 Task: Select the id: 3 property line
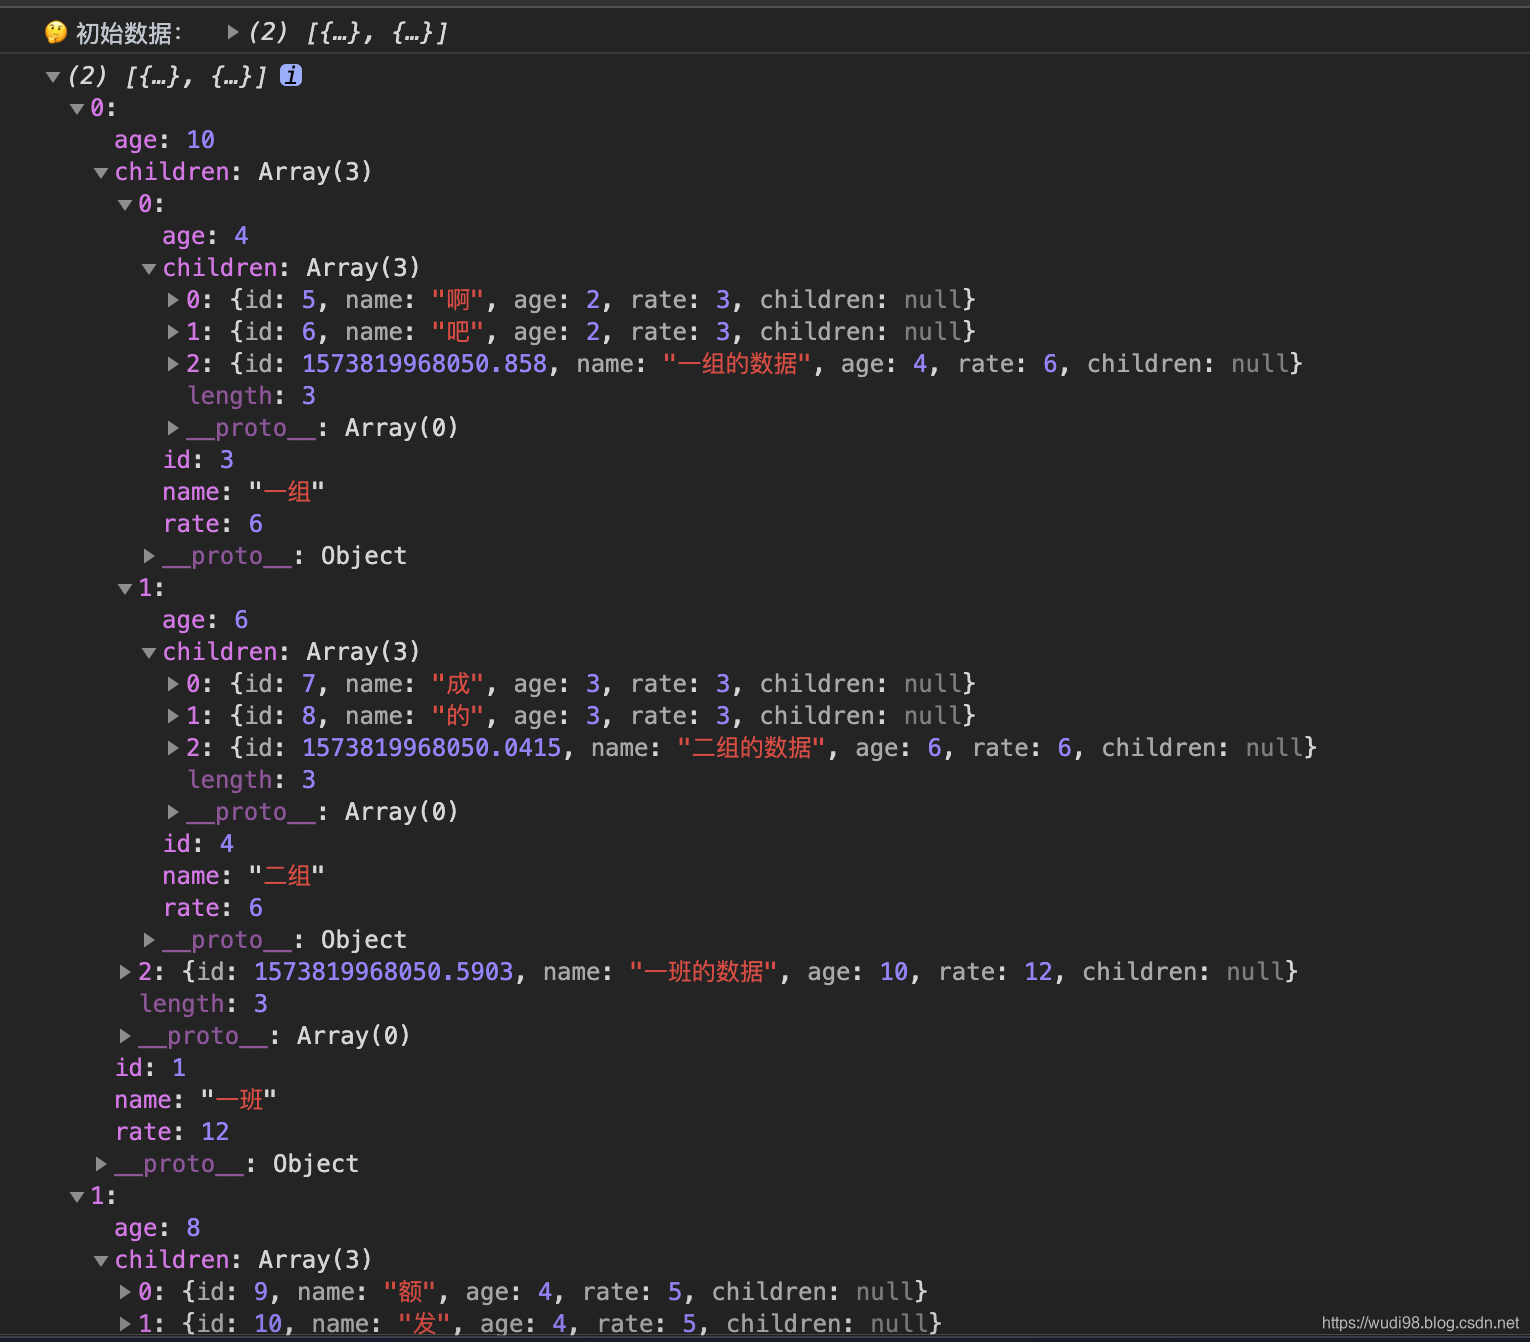click(x=198, y=460)
